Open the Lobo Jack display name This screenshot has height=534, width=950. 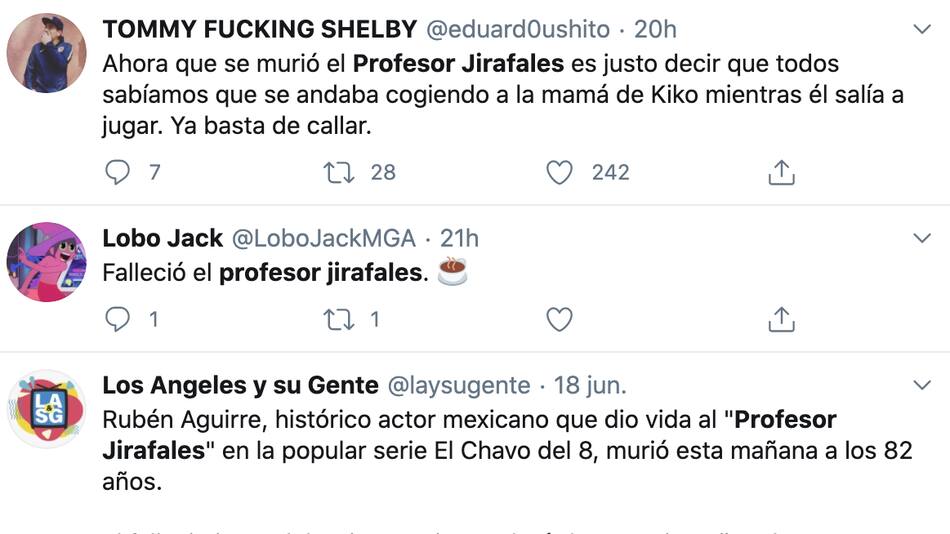pyautogui.click(x=162, y=238)
